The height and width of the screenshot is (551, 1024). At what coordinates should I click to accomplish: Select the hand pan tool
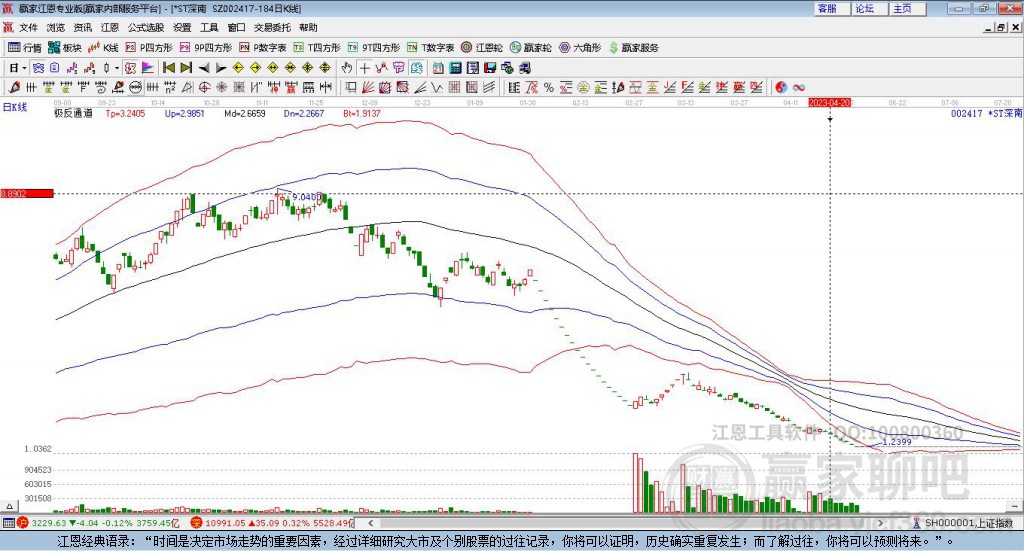347,68
